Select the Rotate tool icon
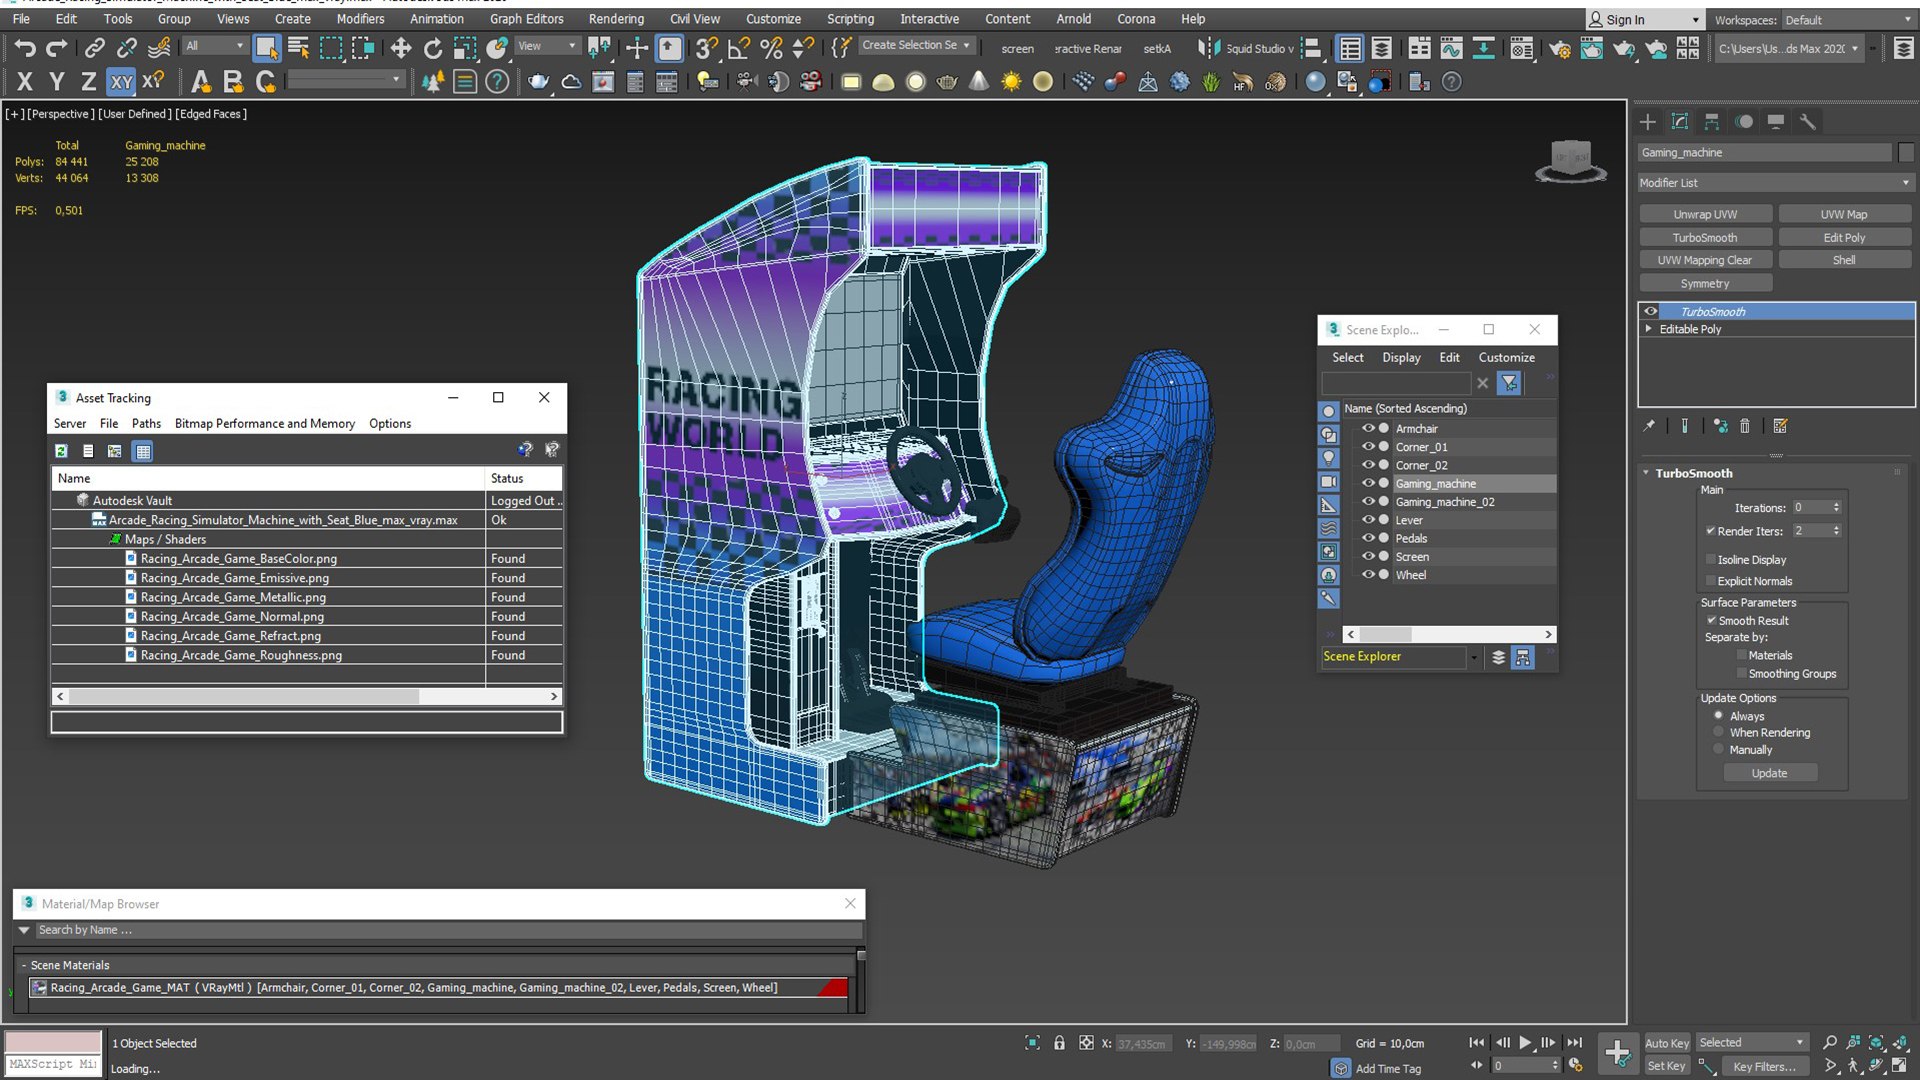The image size is (1920, 1080). point(432,48)
